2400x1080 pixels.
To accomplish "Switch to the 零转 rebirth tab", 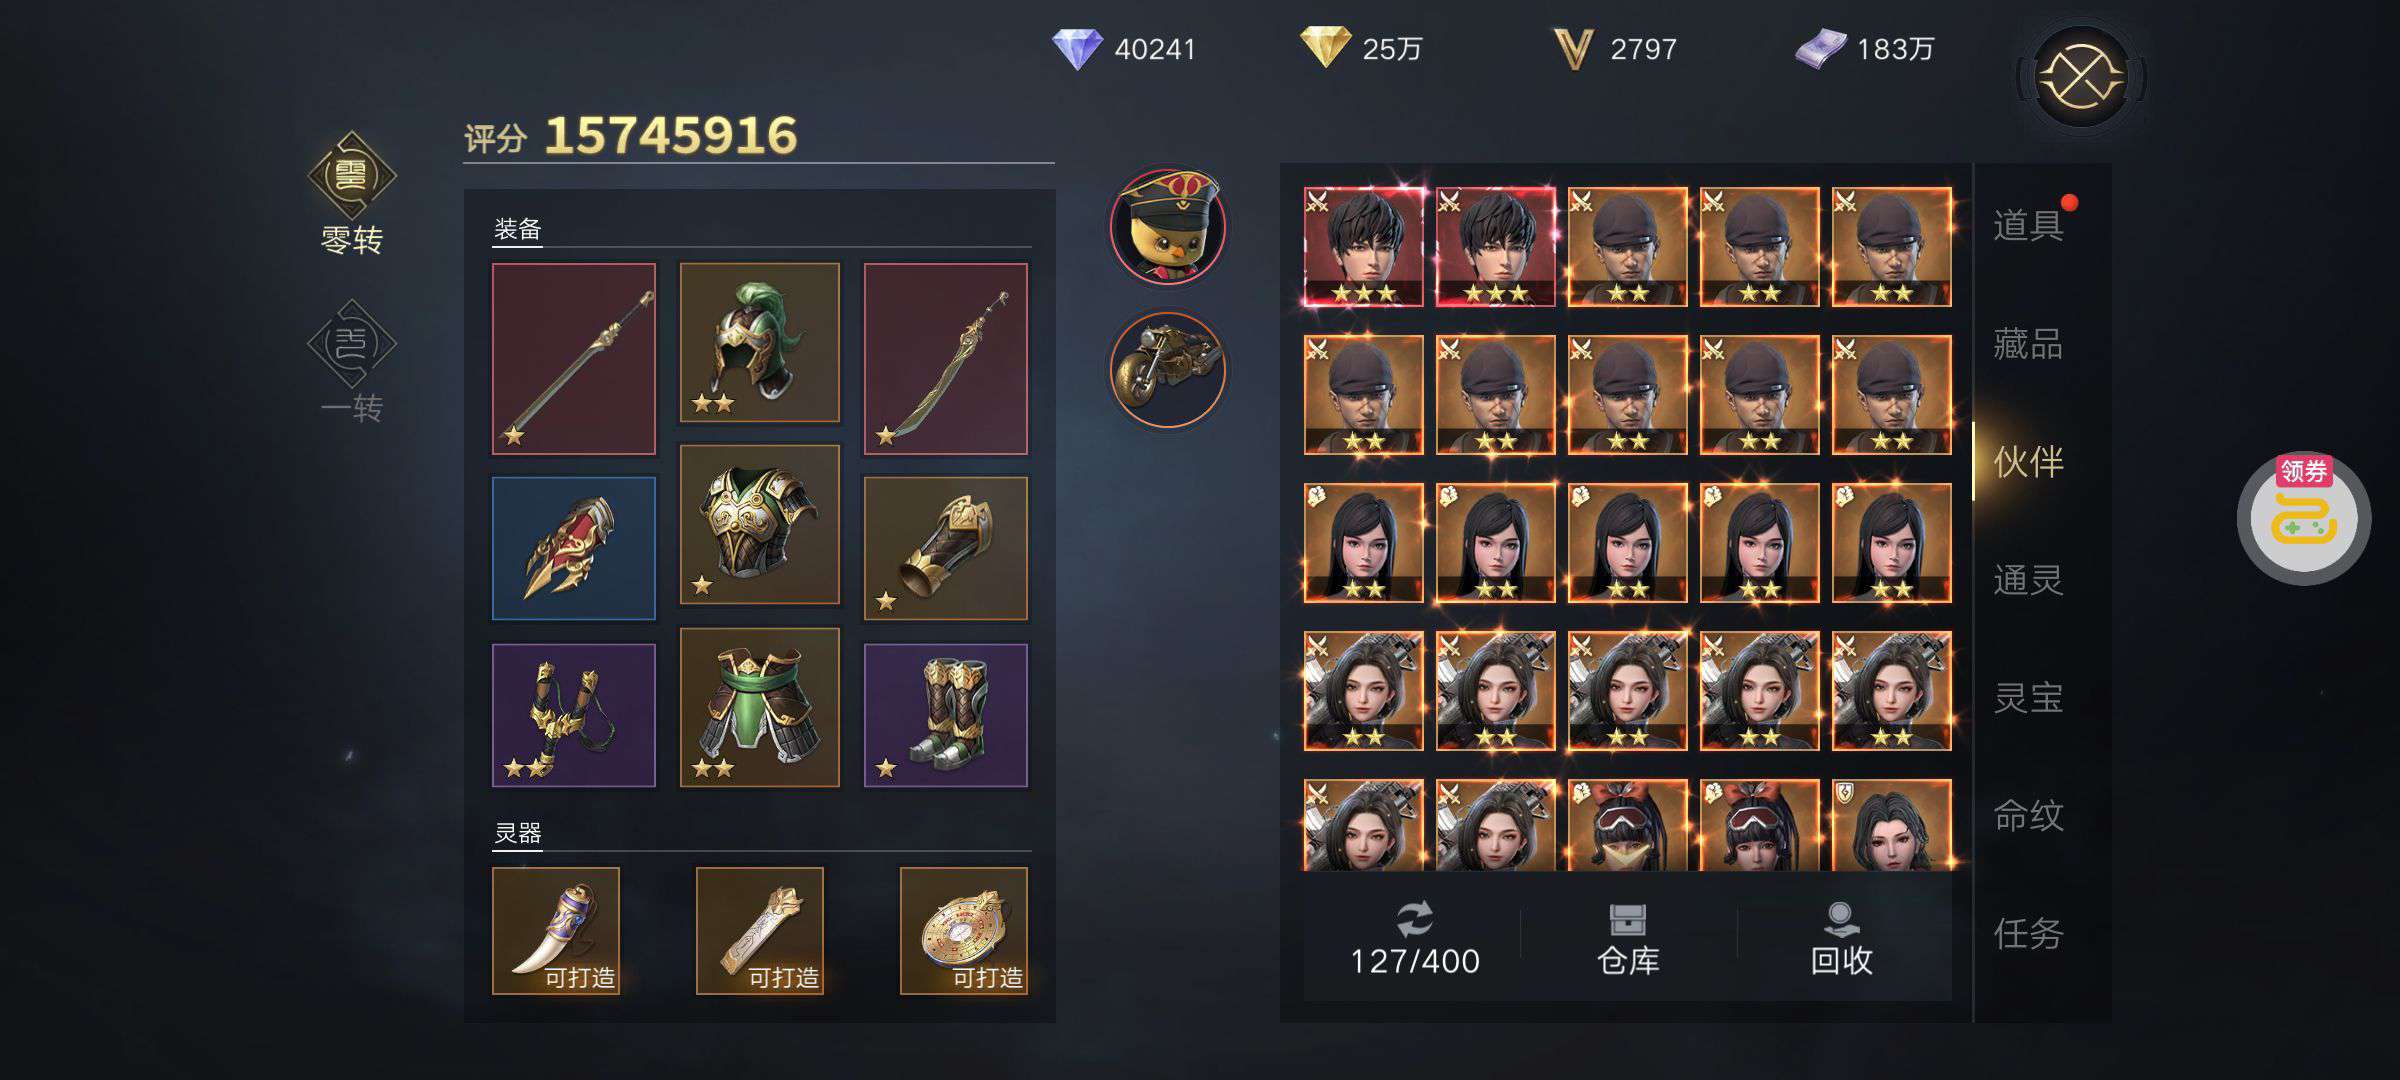I will pos(351,195).
